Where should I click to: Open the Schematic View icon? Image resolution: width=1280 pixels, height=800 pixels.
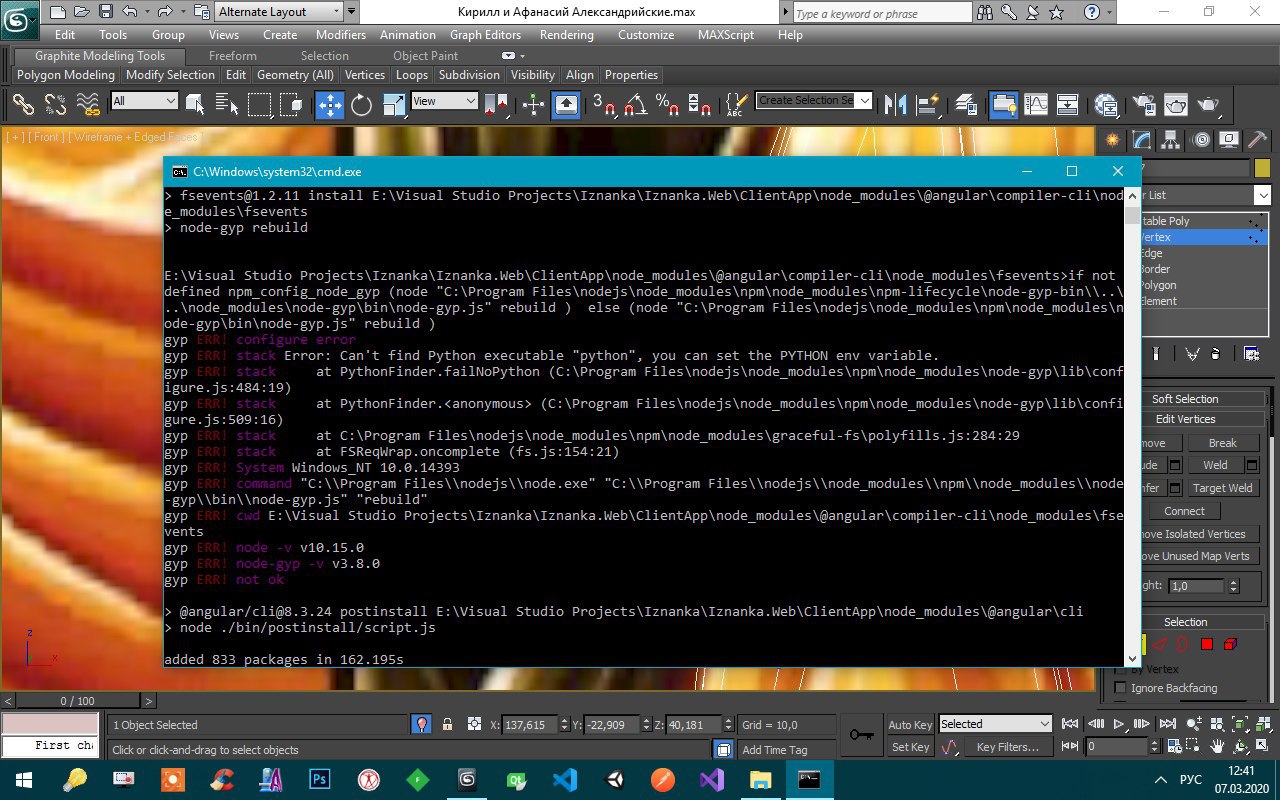(1068, 104)
